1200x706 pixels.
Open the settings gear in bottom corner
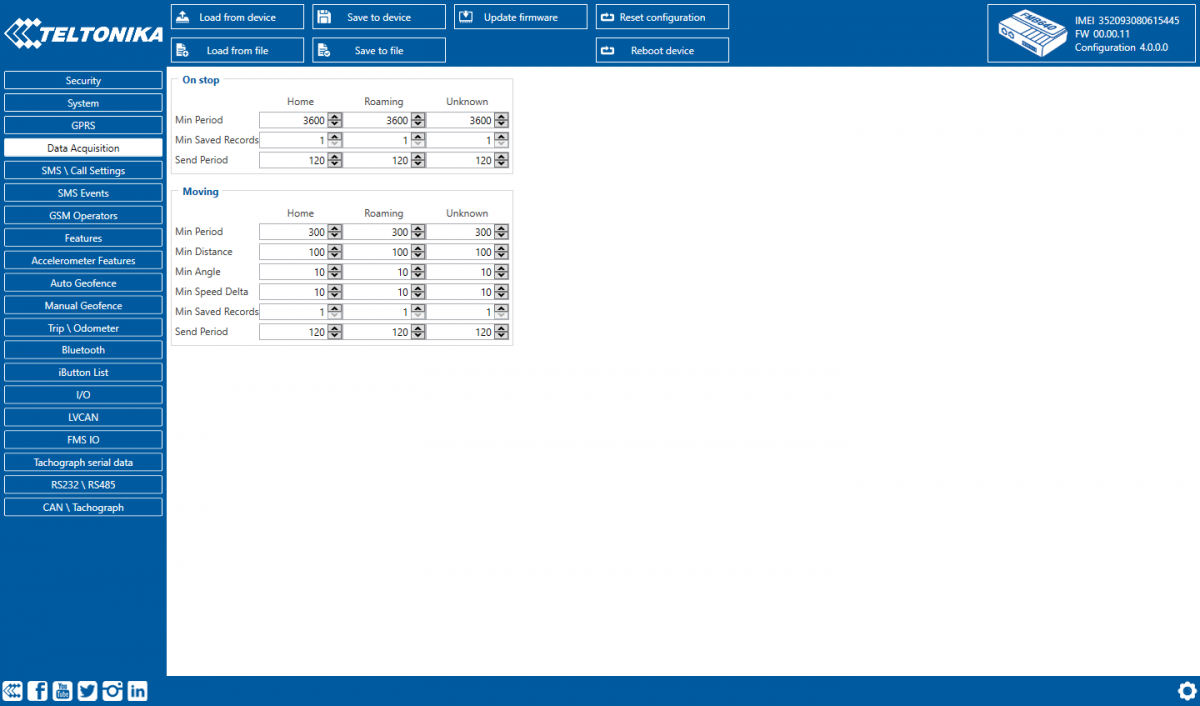1187,690
